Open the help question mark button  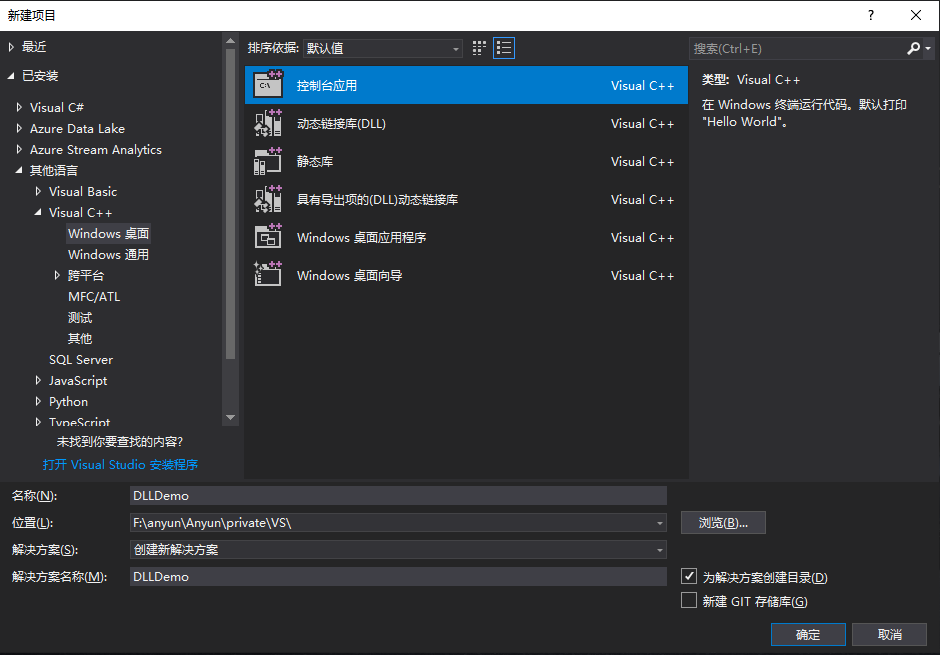coord(870,15)
